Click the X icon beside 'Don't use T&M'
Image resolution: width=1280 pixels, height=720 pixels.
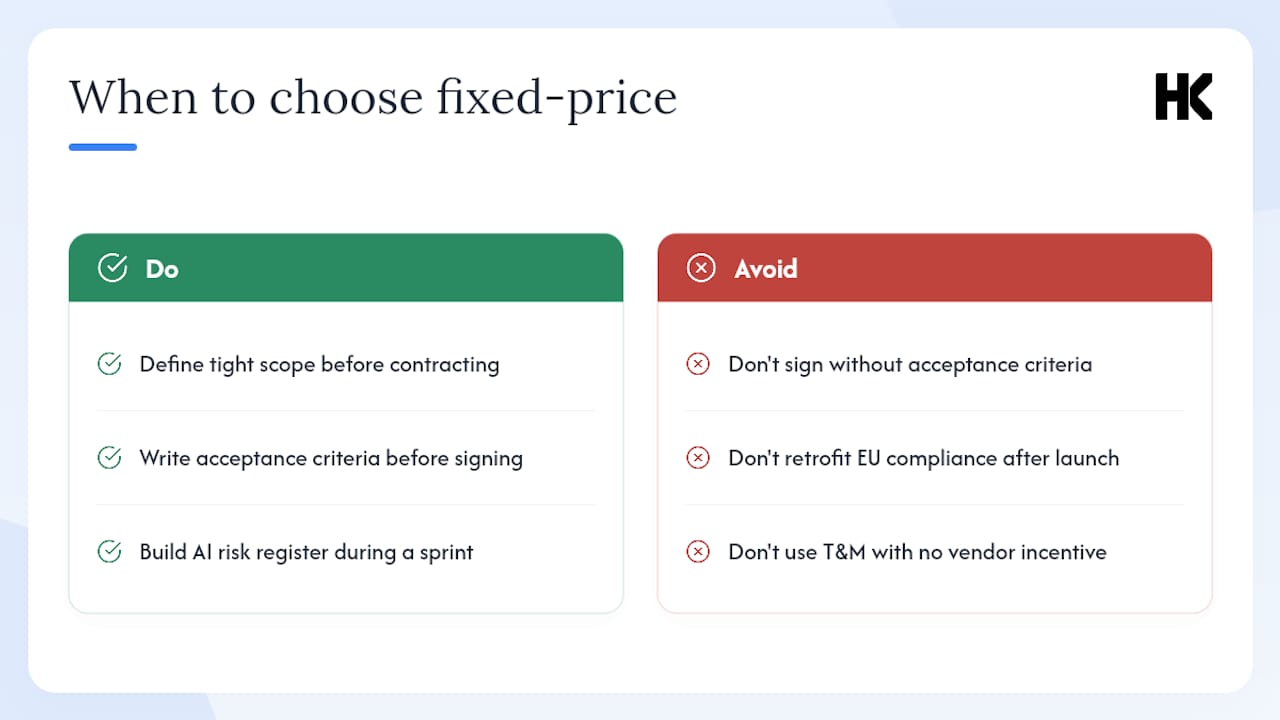698,552
